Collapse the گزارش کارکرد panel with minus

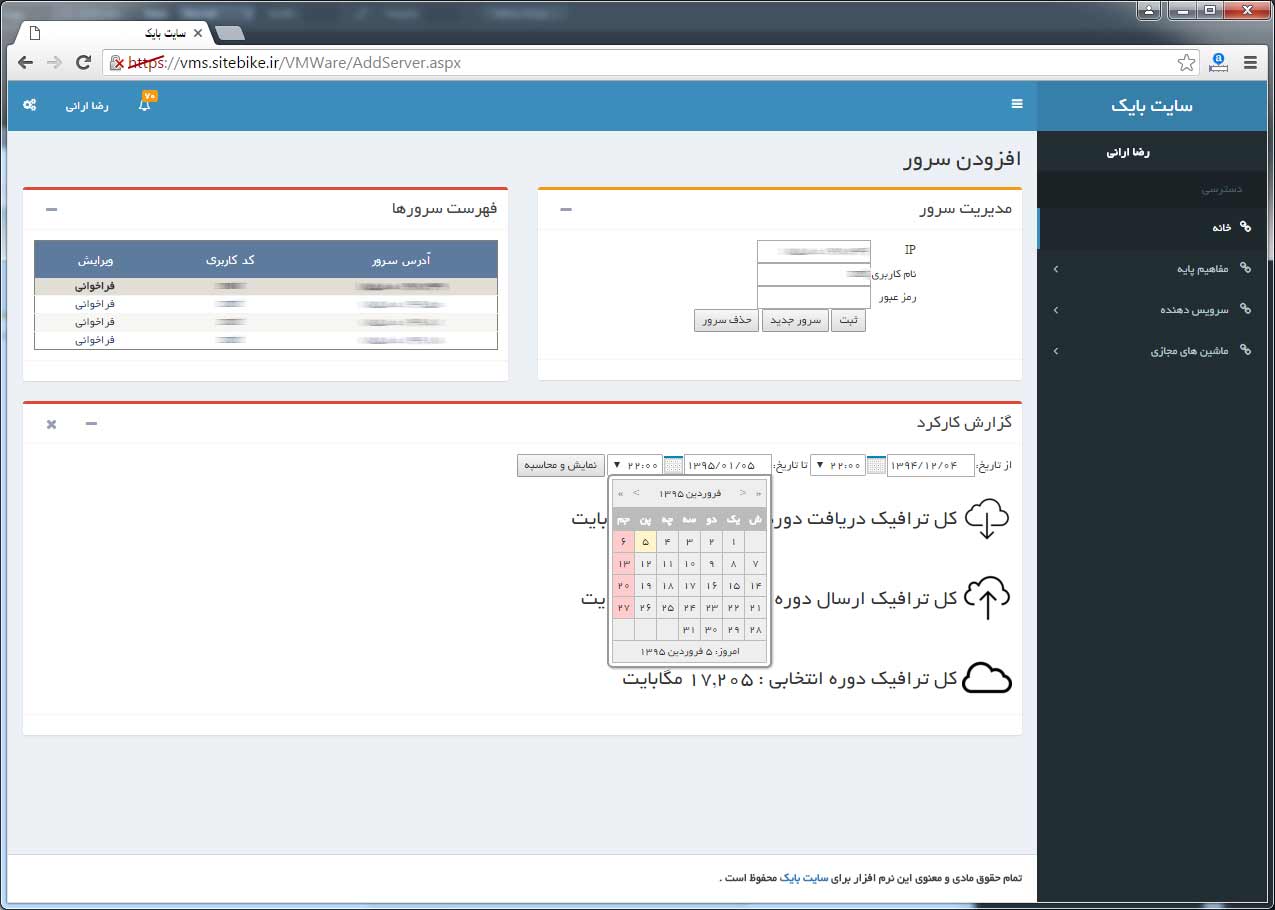[91, 424]
